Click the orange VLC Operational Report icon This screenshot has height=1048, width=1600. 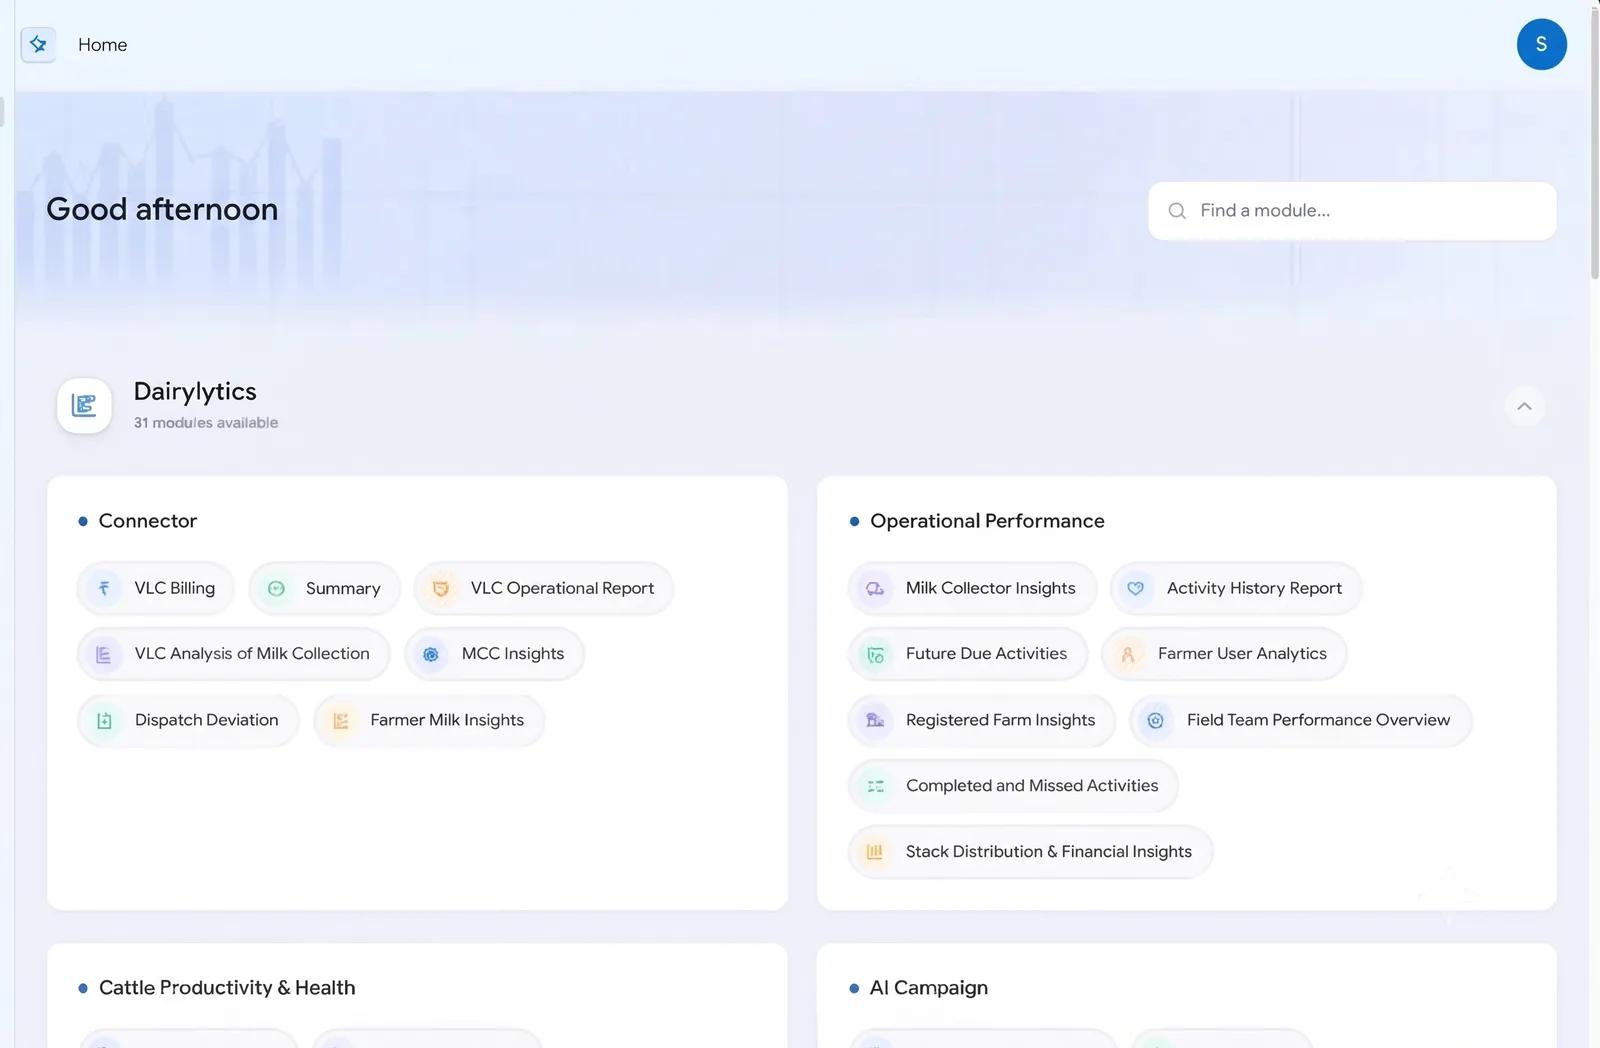coord(441,588)
